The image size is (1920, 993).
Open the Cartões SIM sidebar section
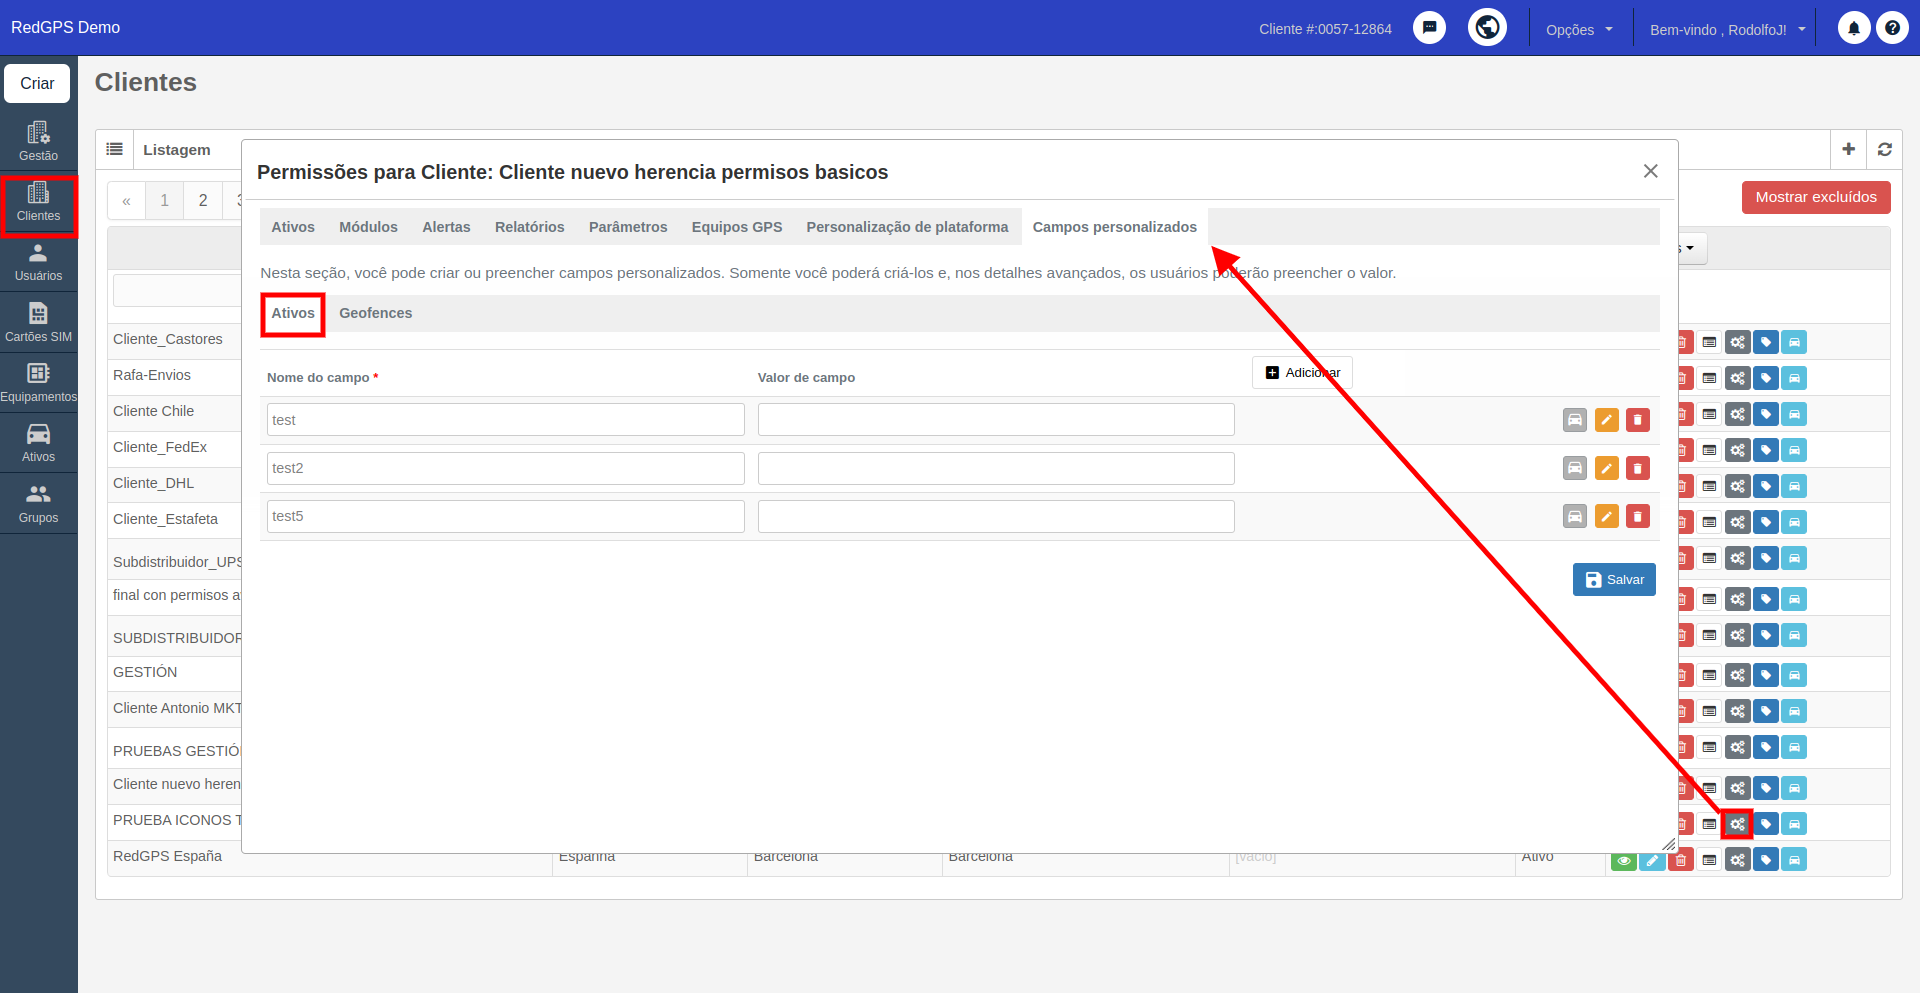tap(38, 322)
